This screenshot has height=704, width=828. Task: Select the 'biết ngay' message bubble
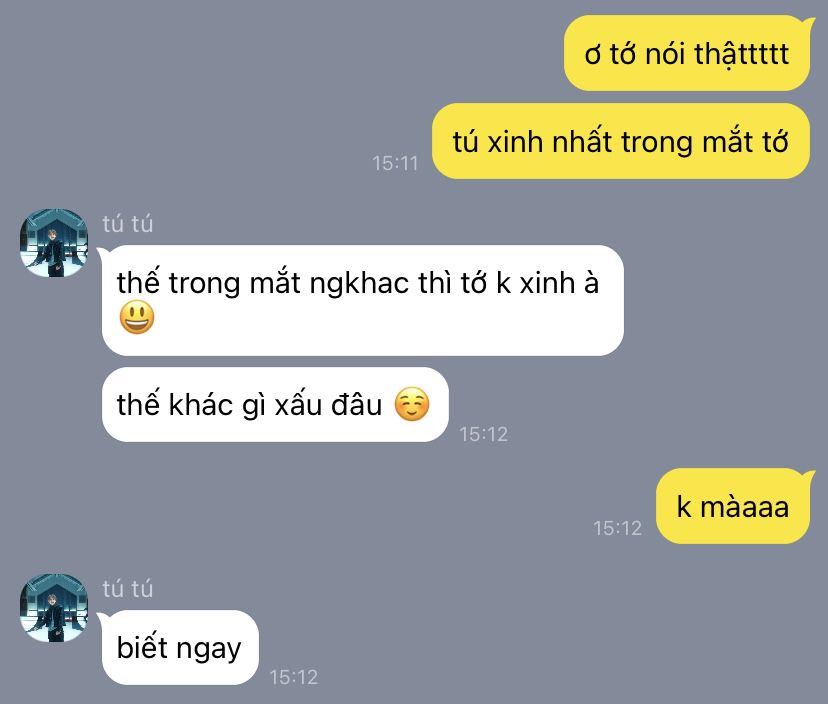[179, 647]
